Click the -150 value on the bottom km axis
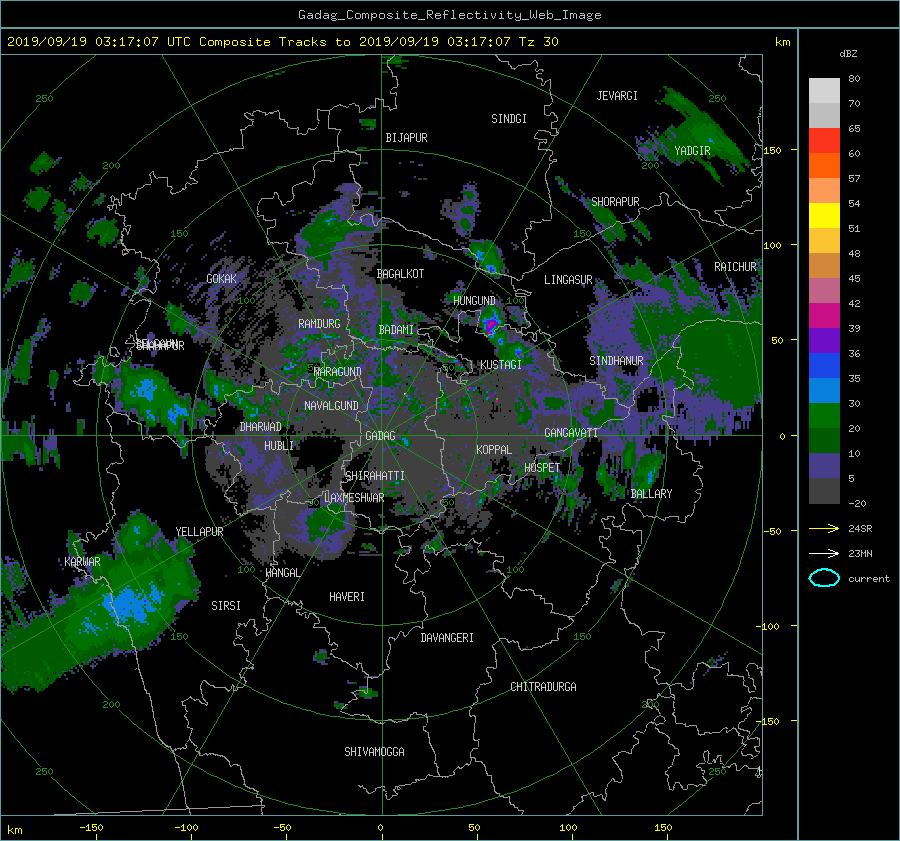The width and height of the screenshot is (900, 841). pyautogui.click(x=91, y=828)
